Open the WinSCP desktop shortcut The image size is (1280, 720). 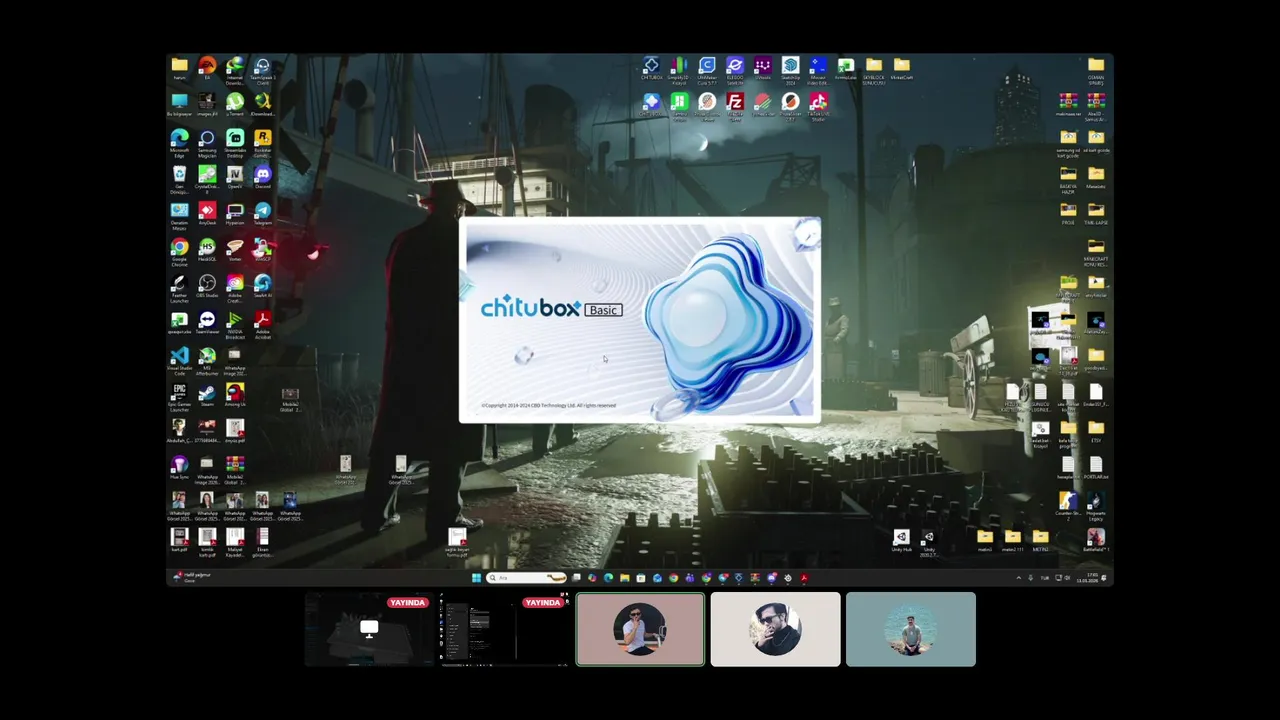262,250
